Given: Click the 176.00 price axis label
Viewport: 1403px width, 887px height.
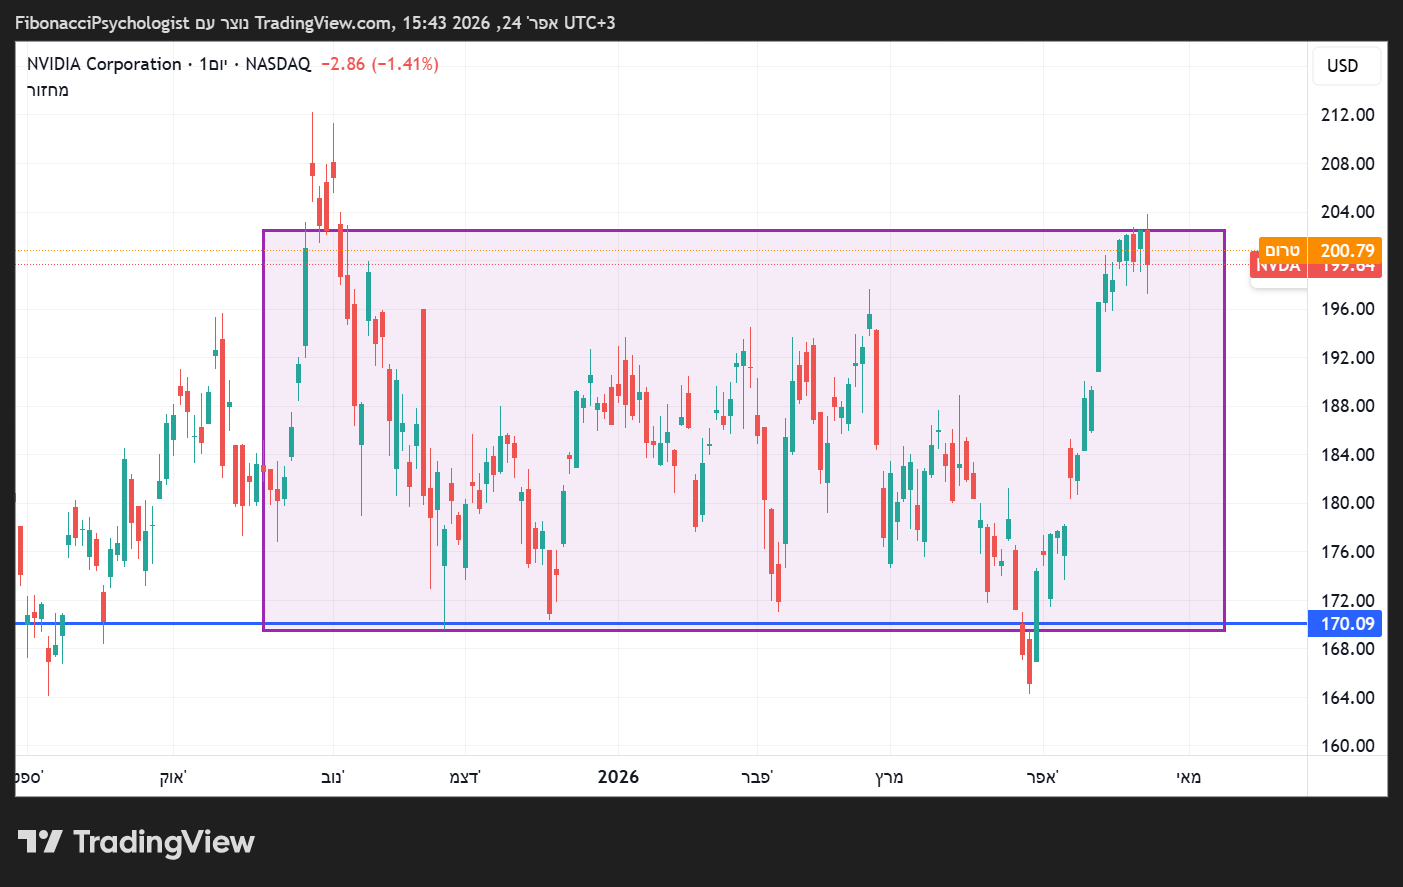Looking at the screenshot, I should (x=1348, y=552).
